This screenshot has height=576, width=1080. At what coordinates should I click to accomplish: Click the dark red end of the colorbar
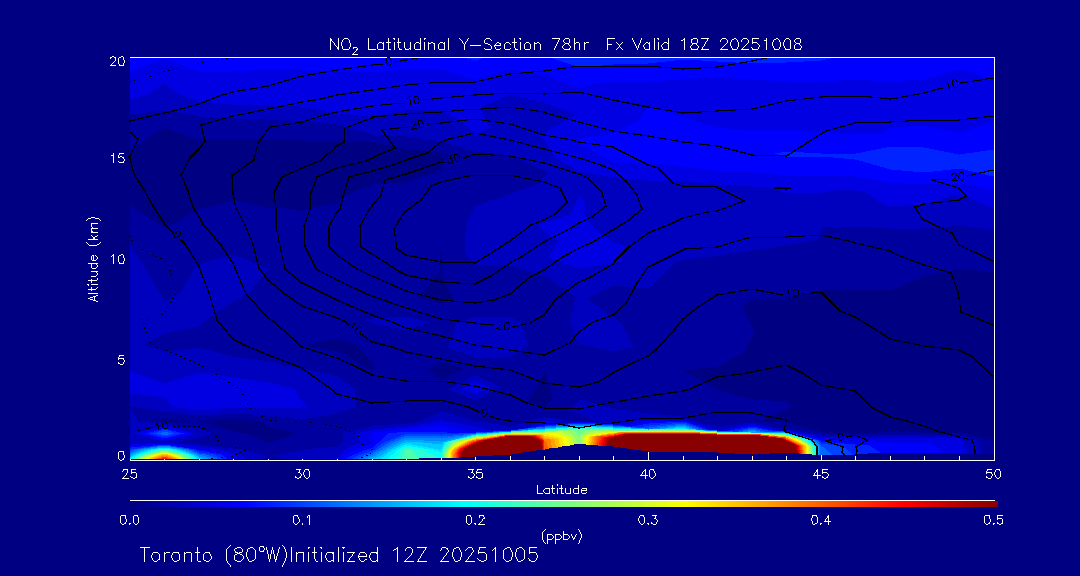(x=985, y=502)
